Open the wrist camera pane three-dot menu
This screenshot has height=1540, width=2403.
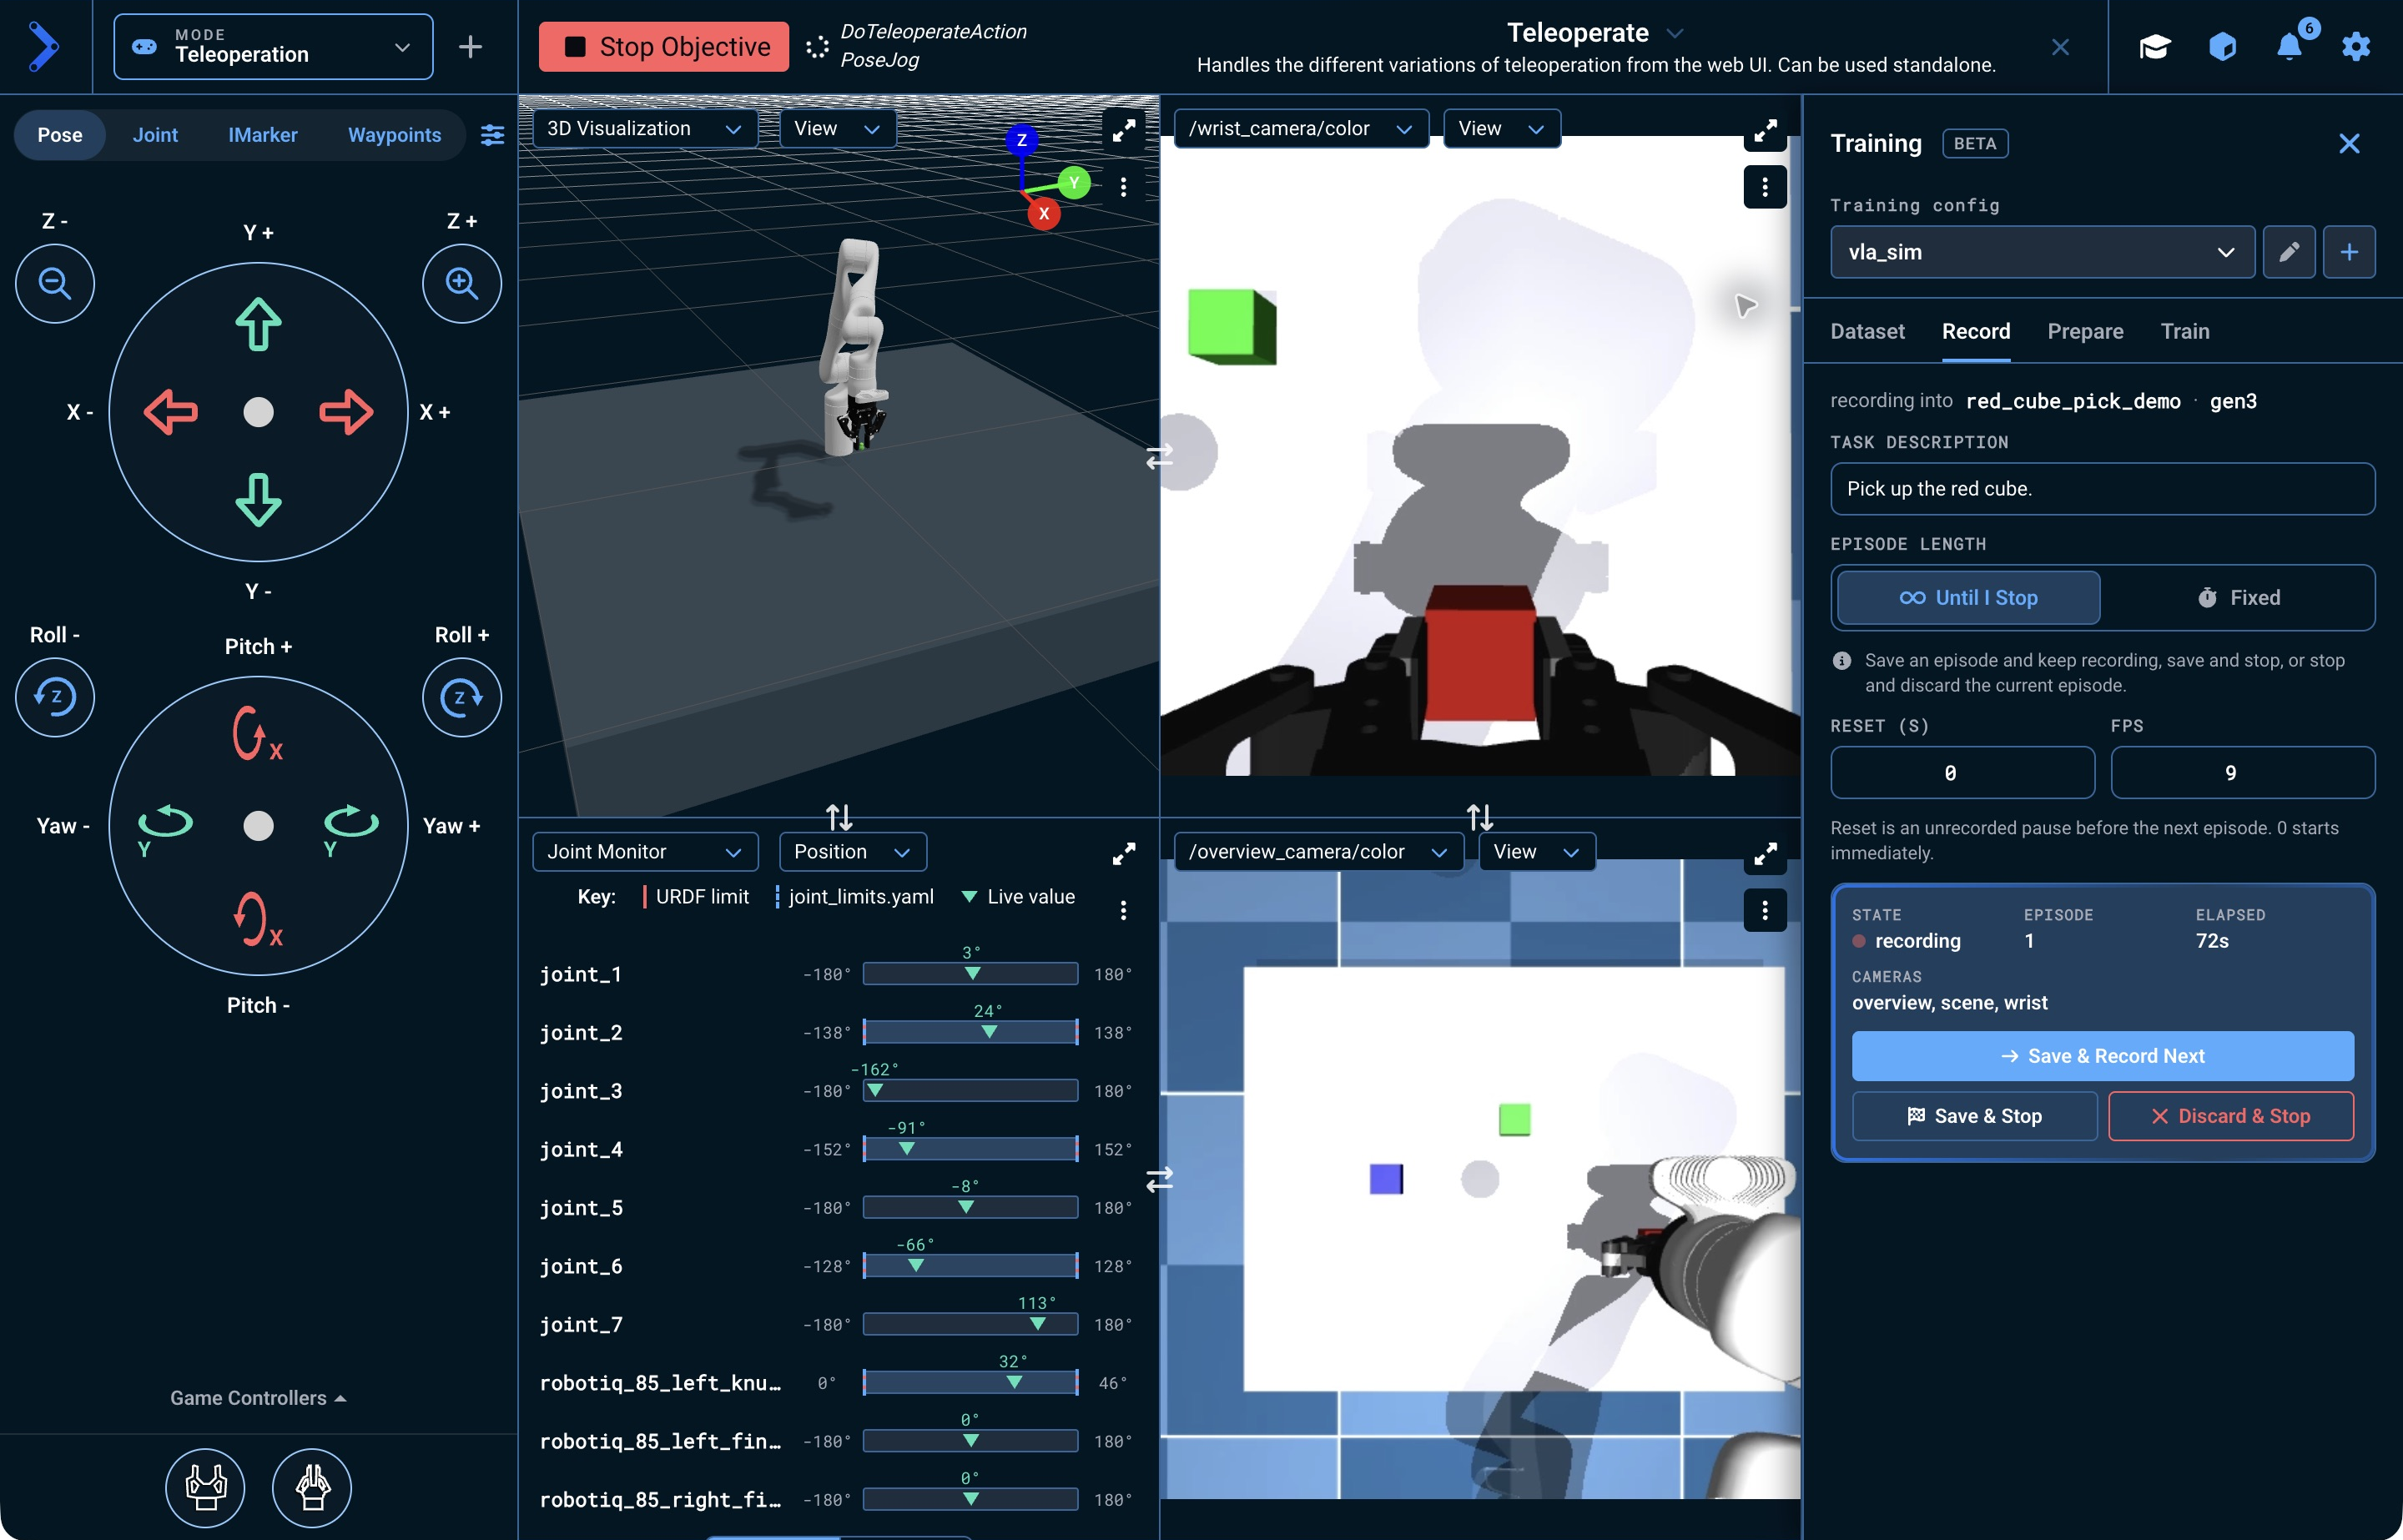point(1765,187)
